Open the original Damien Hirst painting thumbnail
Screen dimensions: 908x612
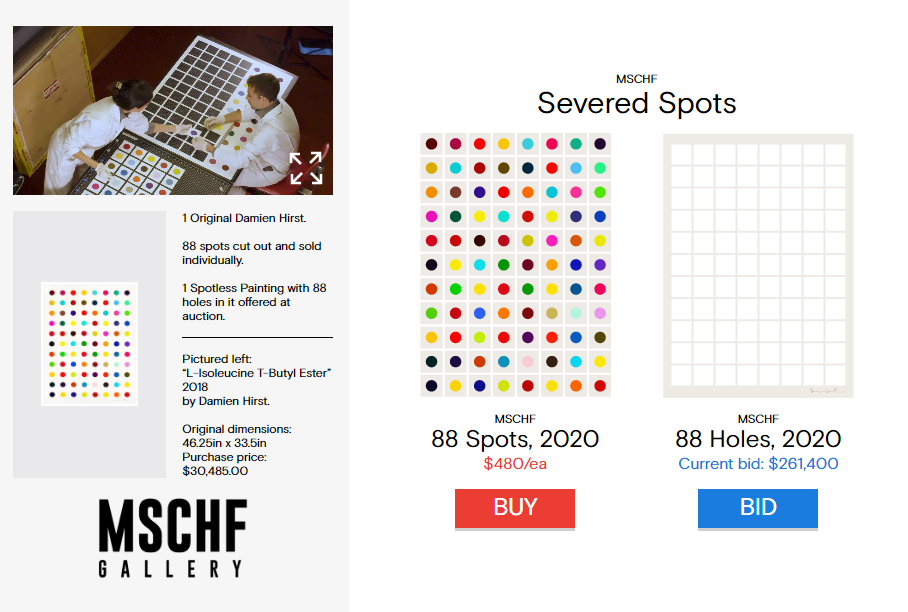tap(89, 343)
